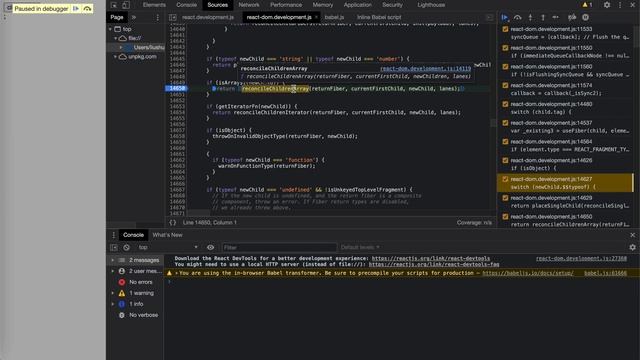Toggle the console sidebar icon
Image resolution: width=640 pixels, height=360 pixels.
[x=114, y=247]
